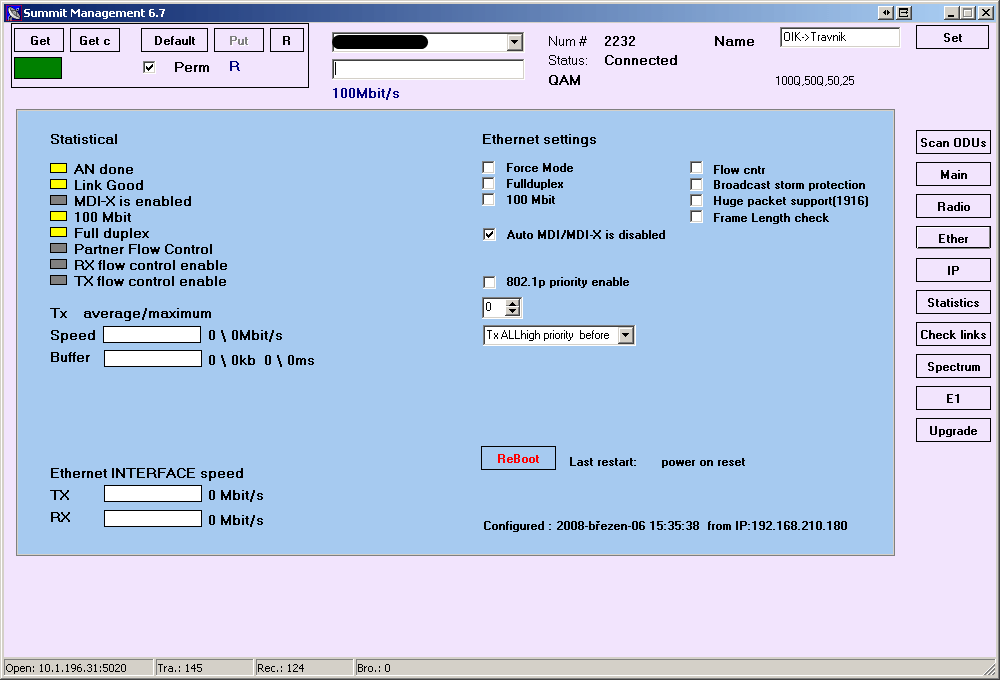The image size is (1000, 680).
Task: Click the Get button
Action: click(40, 41)
